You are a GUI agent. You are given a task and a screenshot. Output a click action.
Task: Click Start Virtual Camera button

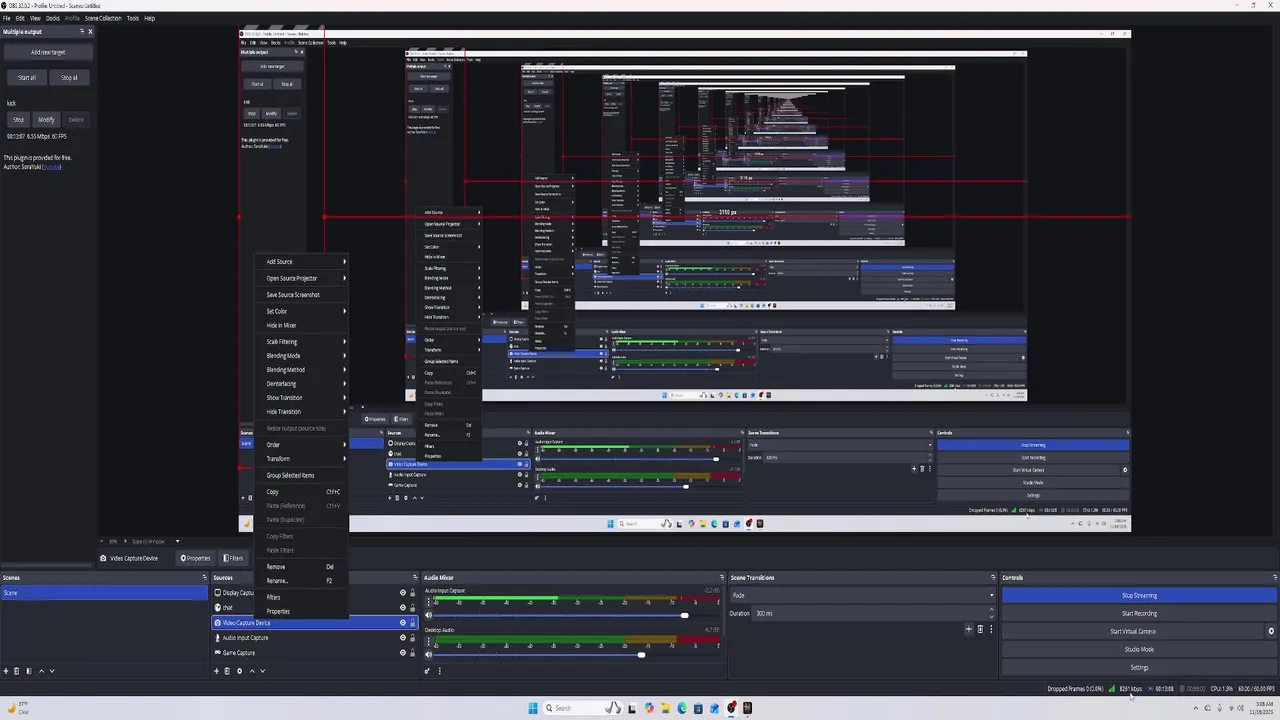coord(1133,631)
